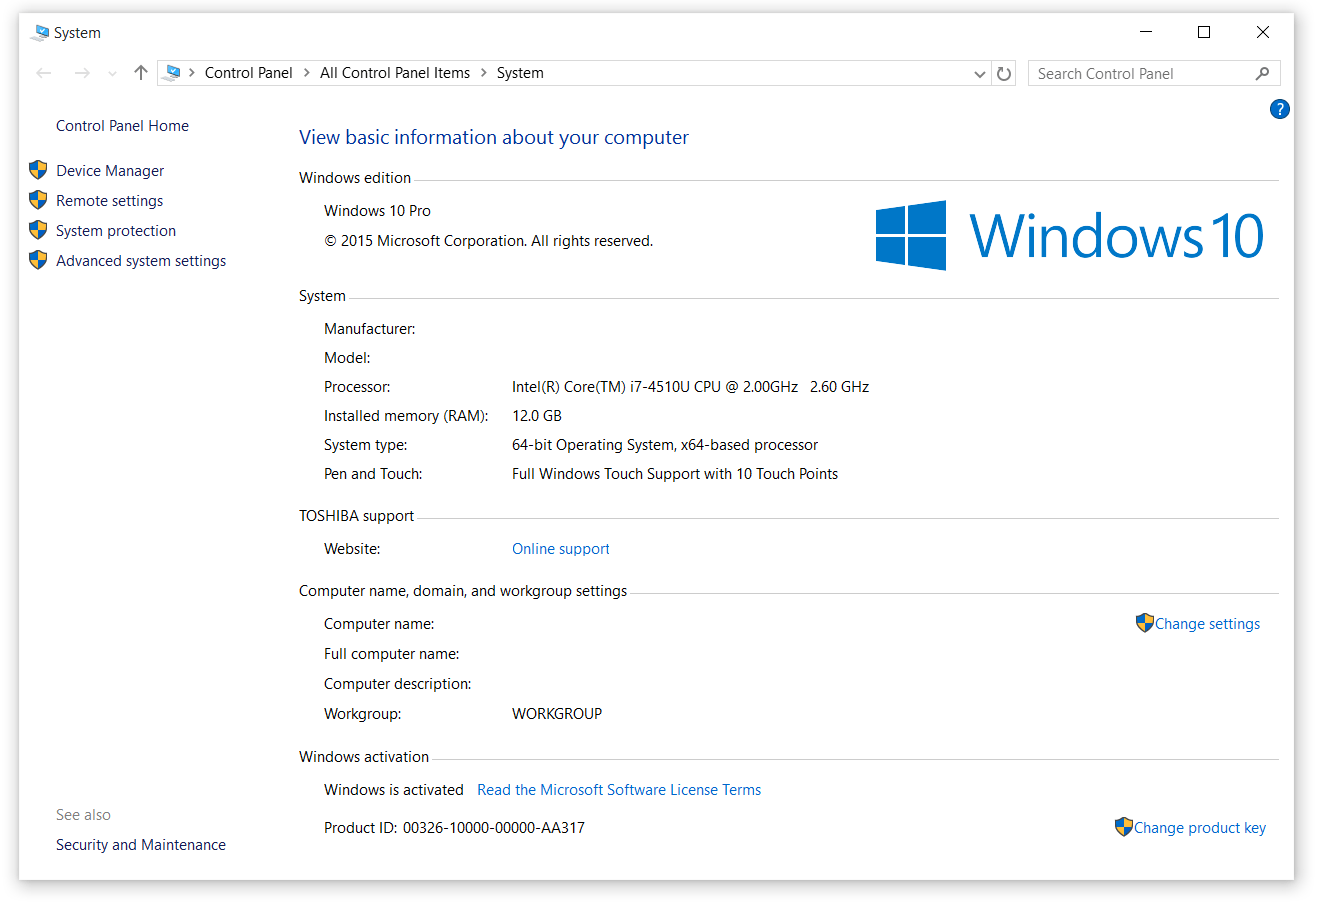Open the Online support link
The width and height of the screenshot is (1319, 904).
point(560,548)
